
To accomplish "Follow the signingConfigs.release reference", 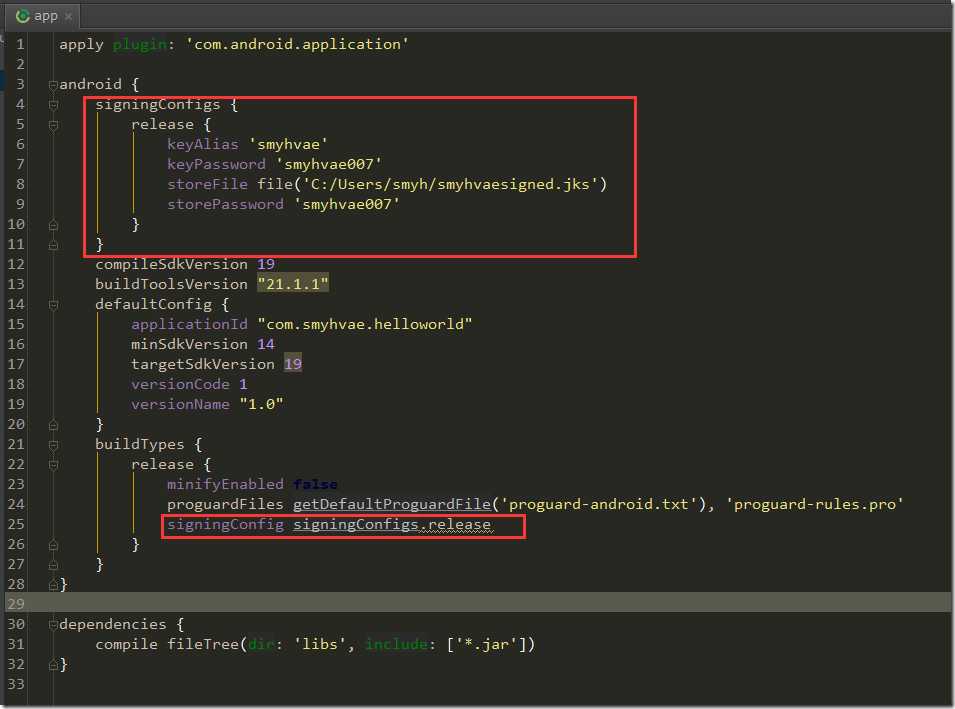I will click(x=392, y=524).
